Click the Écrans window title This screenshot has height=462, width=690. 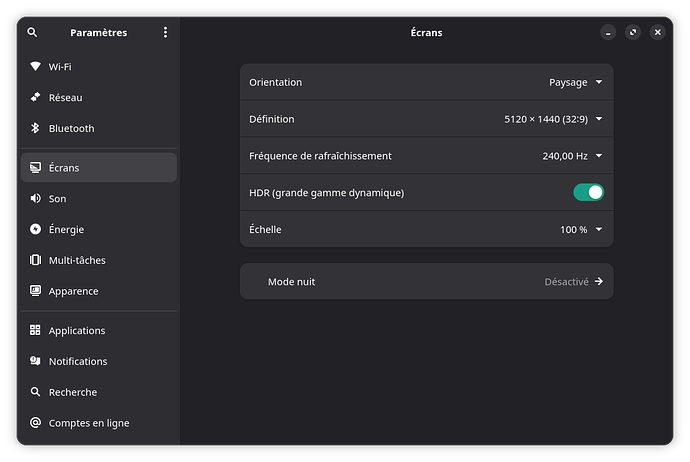(426, 33)
